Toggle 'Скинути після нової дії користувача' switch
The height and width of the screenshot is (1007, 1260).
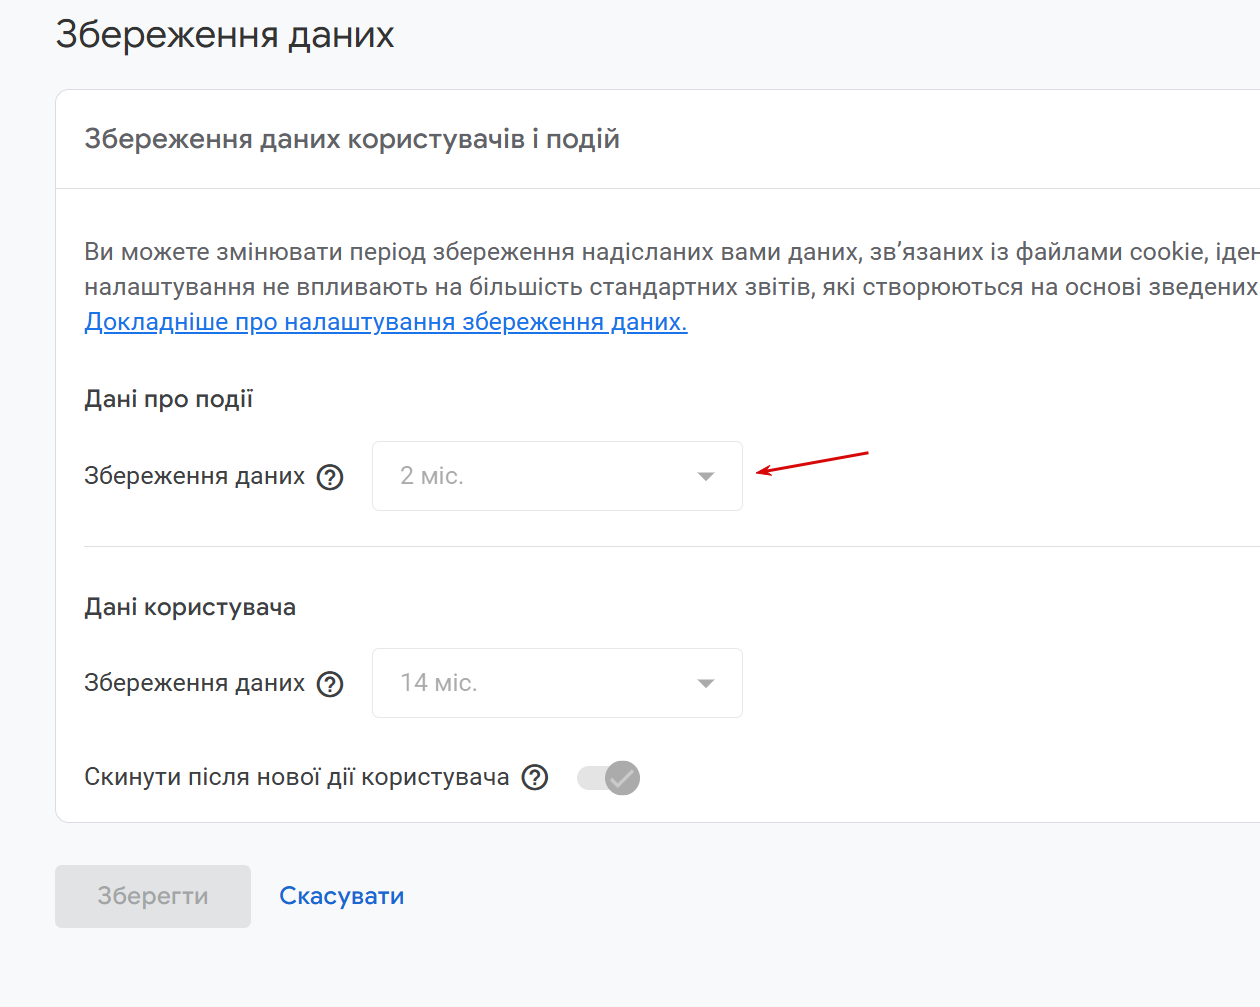point(608,777)
